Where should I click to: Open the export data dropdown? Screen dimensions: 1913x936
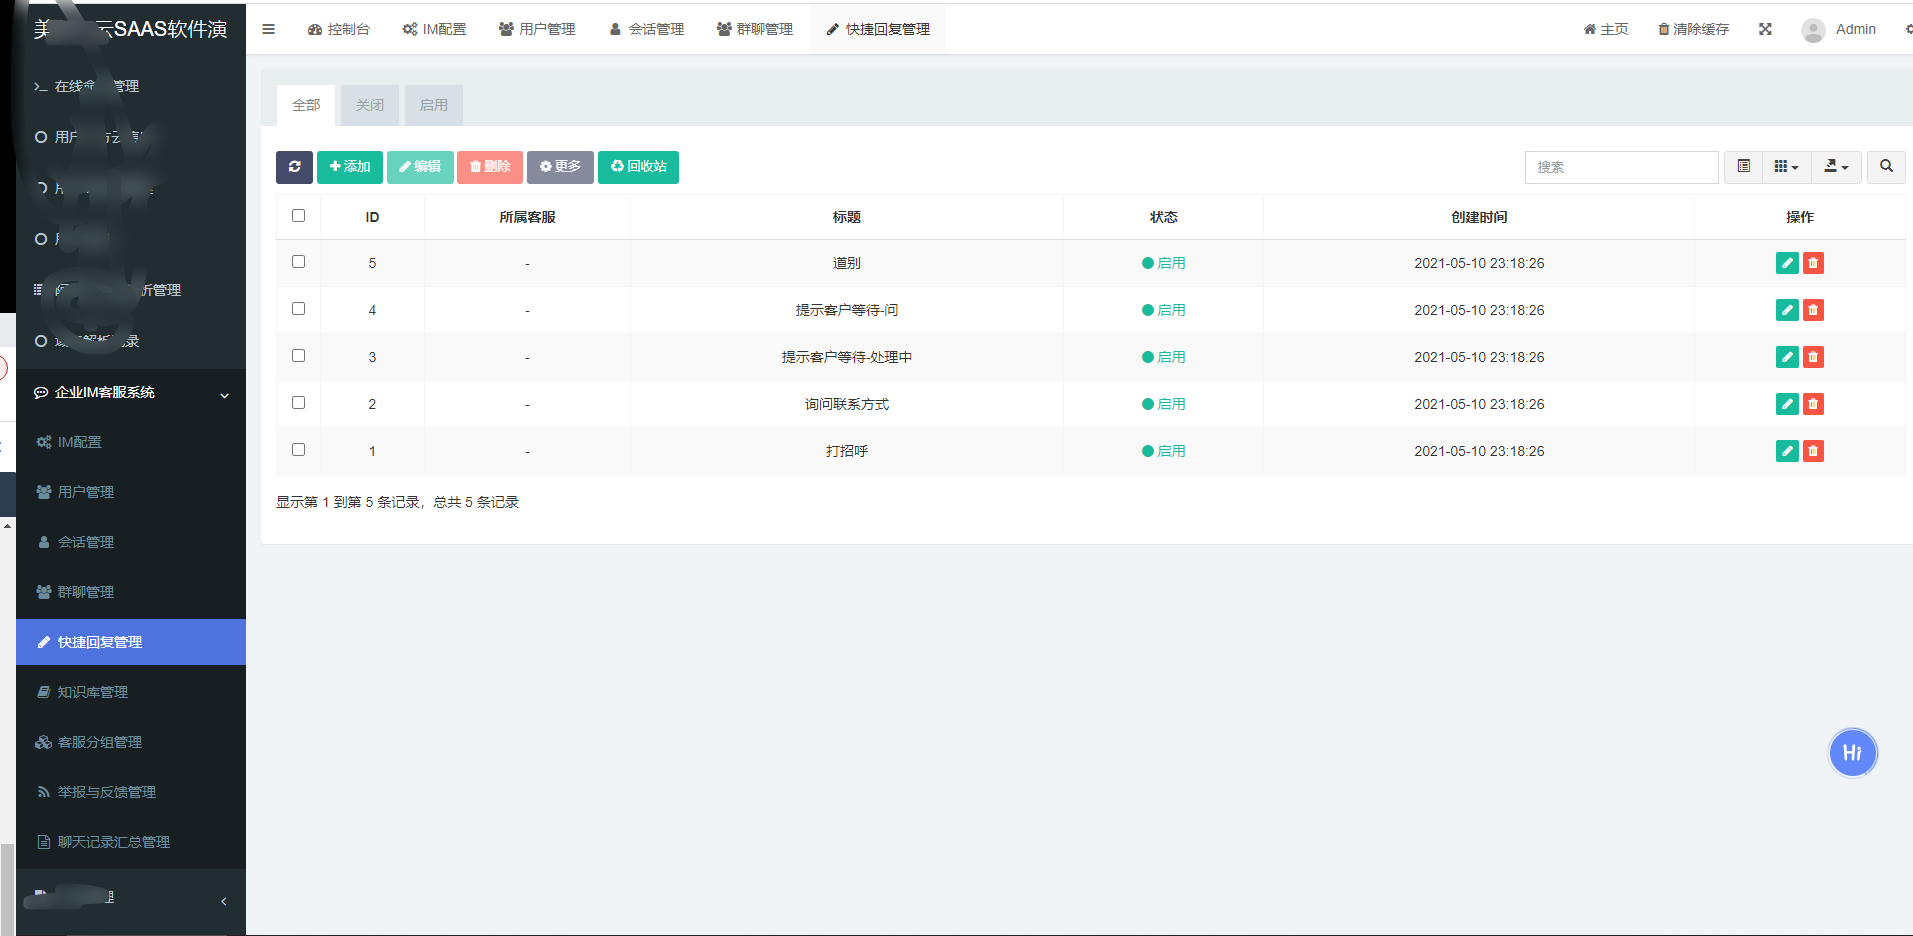point(1836,167)
